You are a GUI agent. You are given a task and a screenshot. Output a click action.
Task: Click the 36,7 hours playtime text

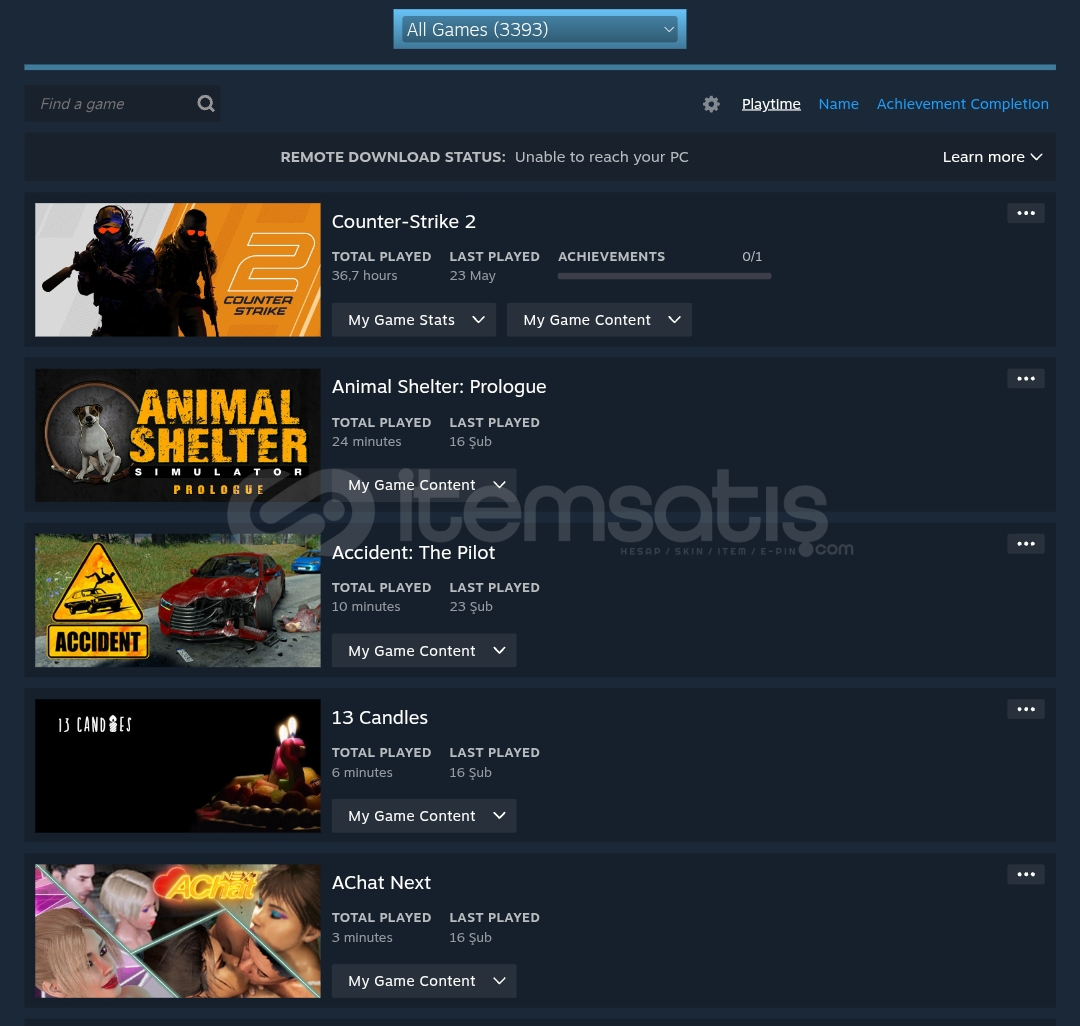(364, 275)
